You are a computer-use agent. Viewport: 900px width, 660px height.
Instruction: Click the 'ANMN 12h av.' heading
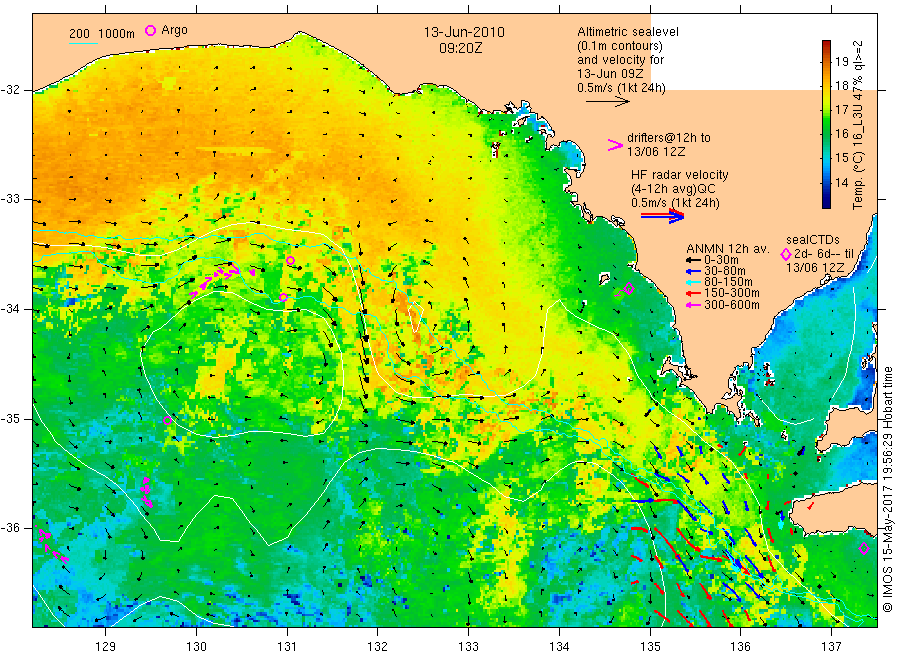pos(728,249)
